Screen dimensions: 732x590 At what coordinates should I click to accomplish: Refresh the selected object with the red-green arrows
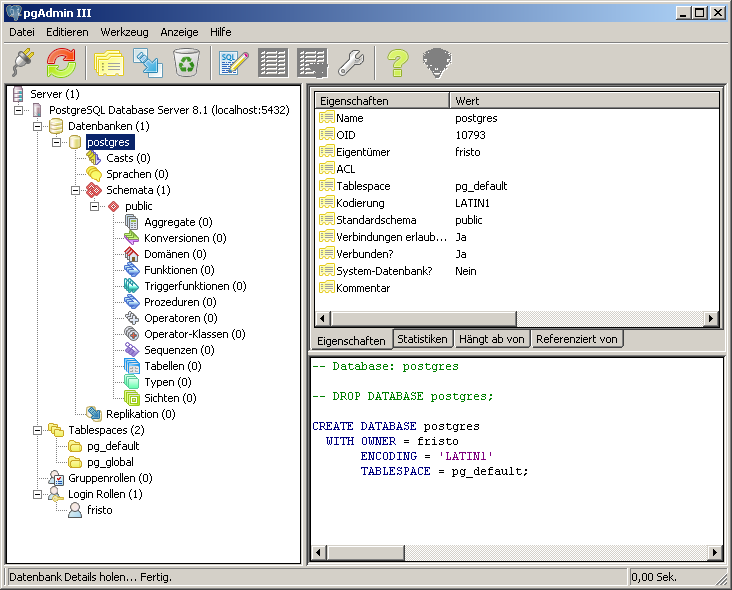(61, 63)
